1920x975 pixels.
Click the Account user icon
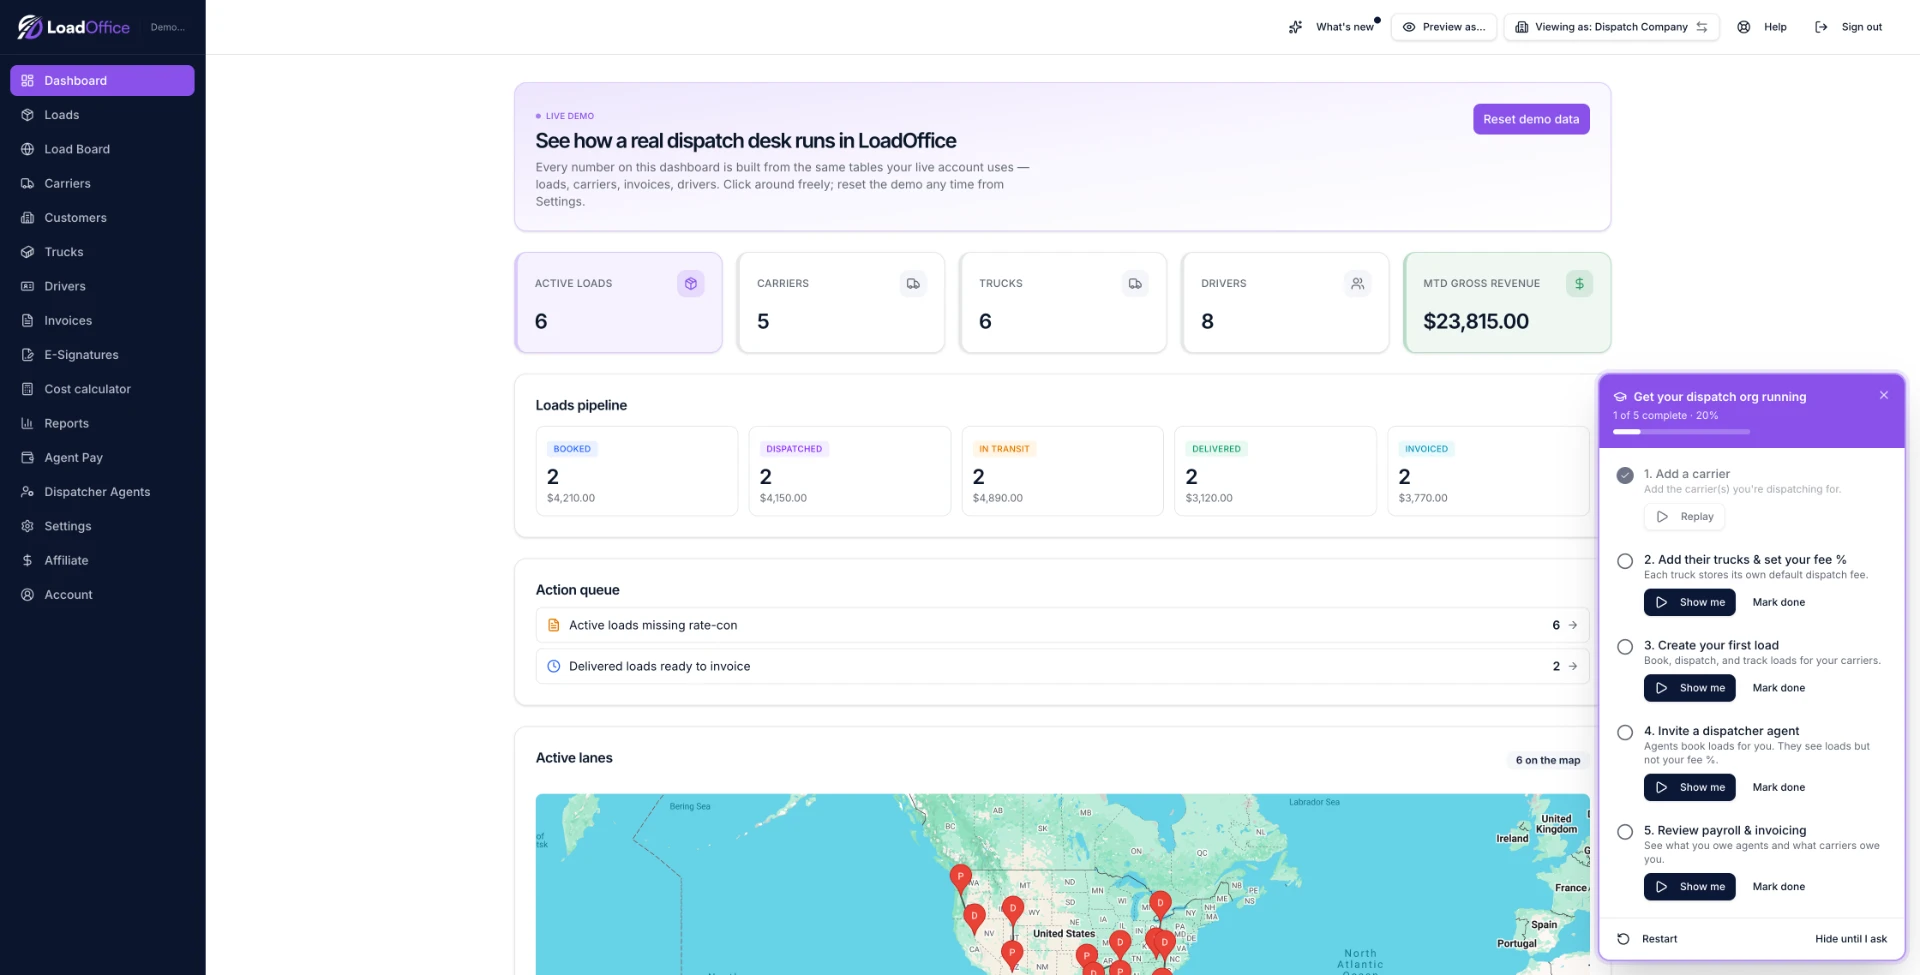tap(27, 594)
